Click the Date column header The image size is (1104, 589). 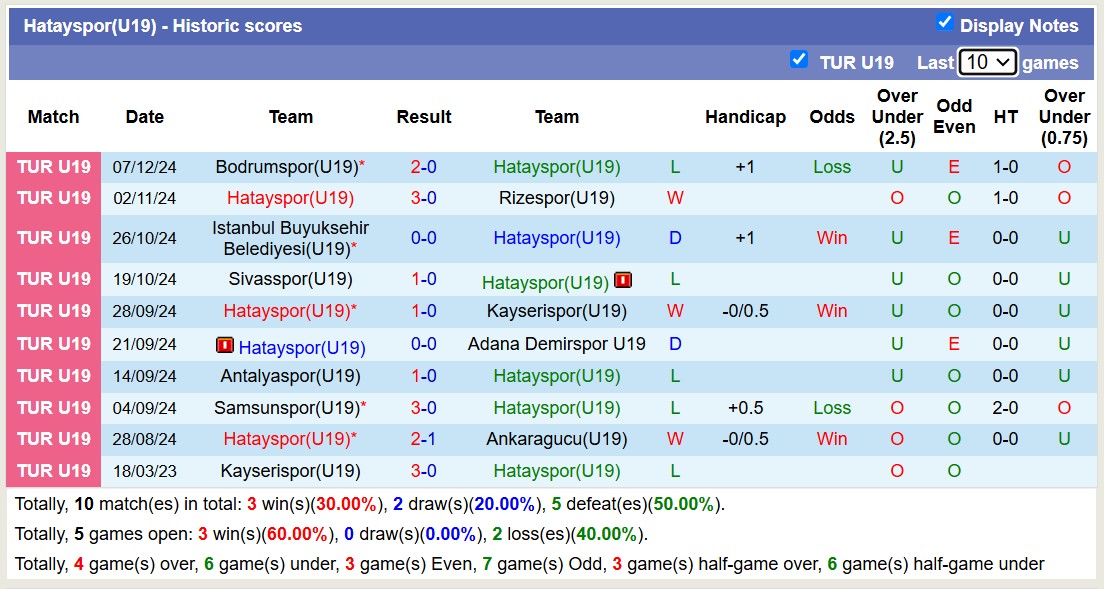coord(144,117)
